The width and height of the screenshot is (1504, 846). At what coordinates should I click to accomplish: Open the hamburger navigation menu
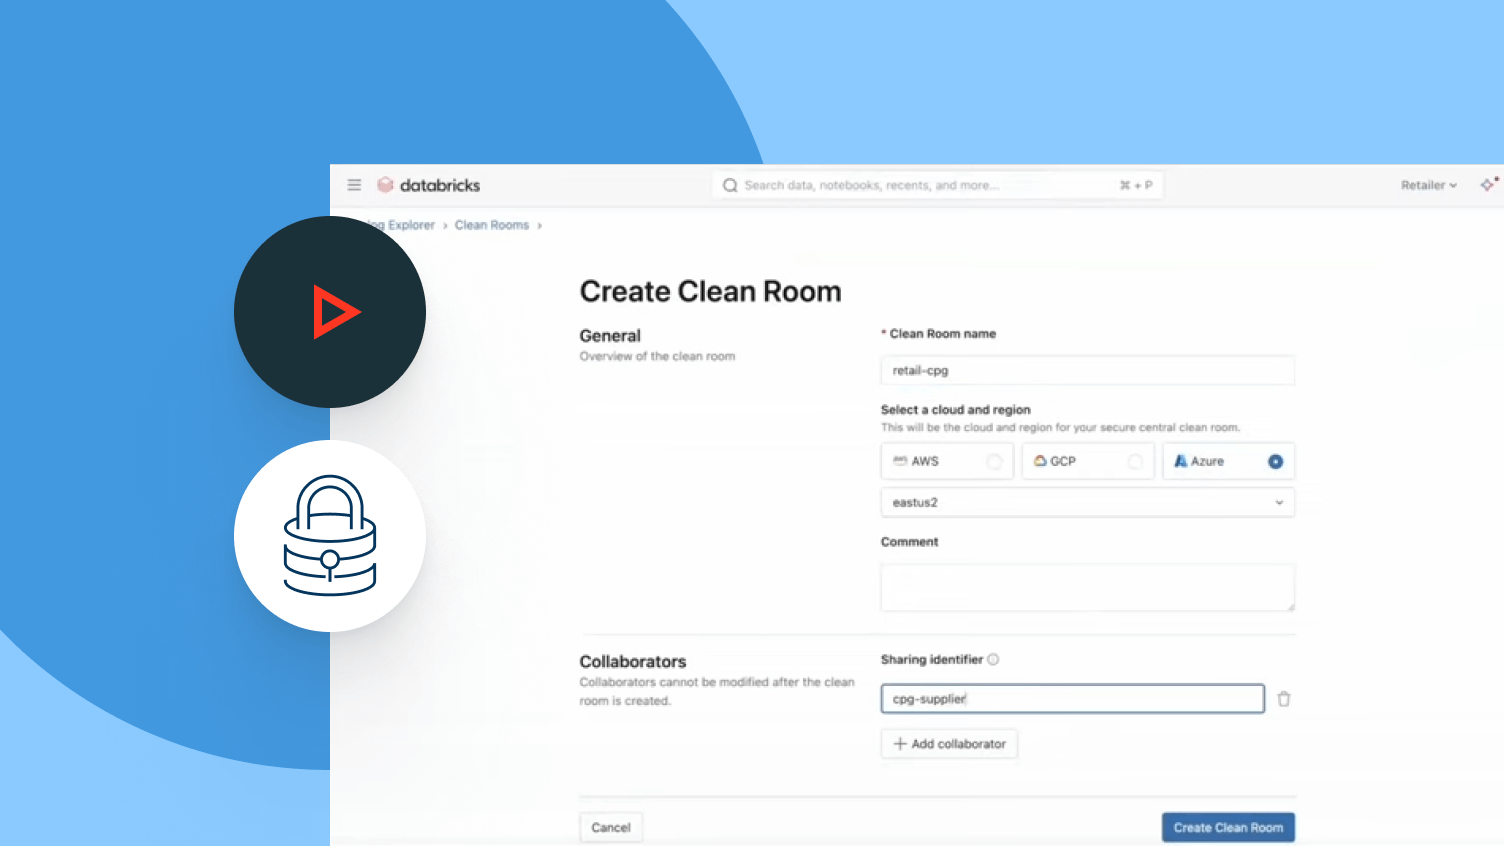point(354,185)
